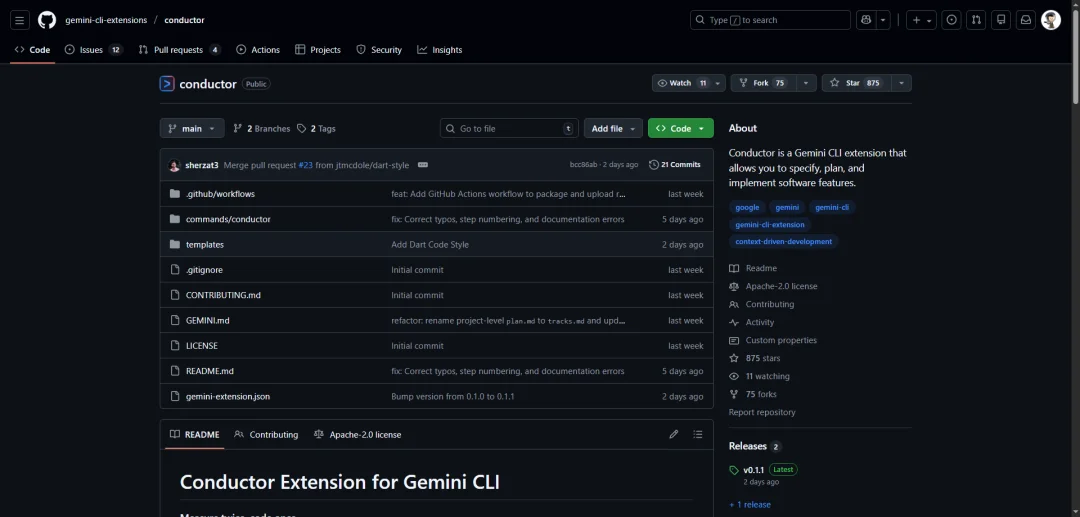Switch to the Pull requests tab
The height and width of the screenshot is (517, 1080).
pyautogui.click(x=179, y=50)
